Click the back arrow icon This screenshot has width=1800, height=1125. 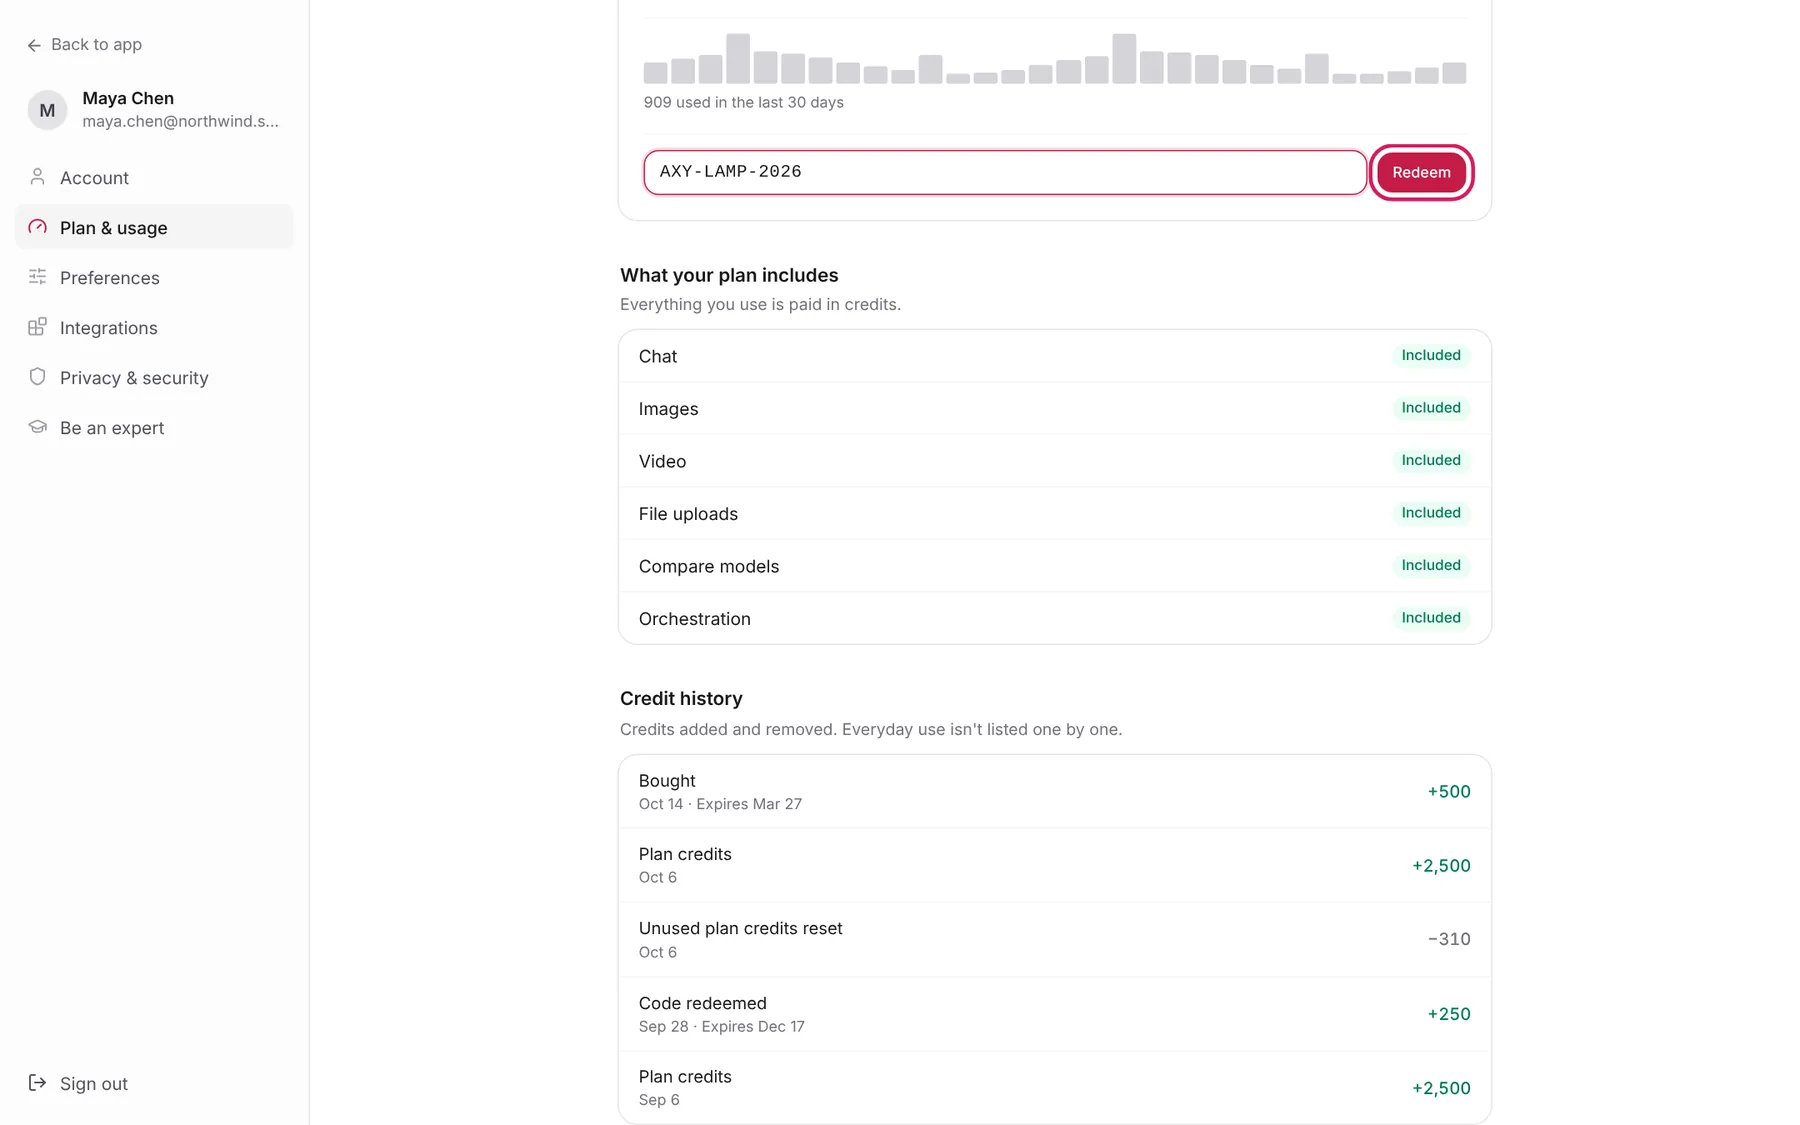click(x=34, y=45)
